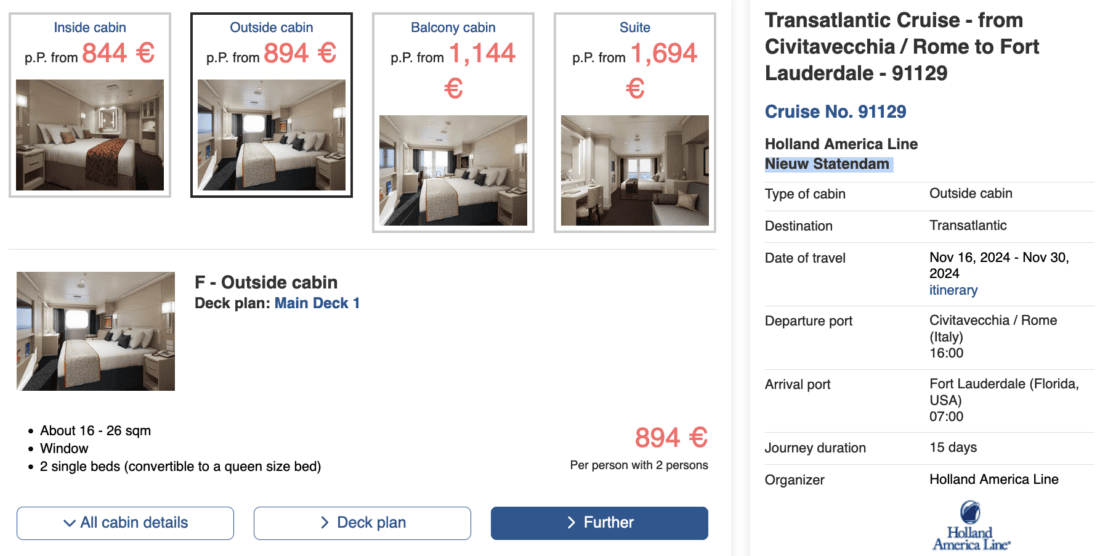This screenshot has width=1100, height=556.
Task: Click the highlighted Nieuw Statendam ship name
Action: click(827, 164)
